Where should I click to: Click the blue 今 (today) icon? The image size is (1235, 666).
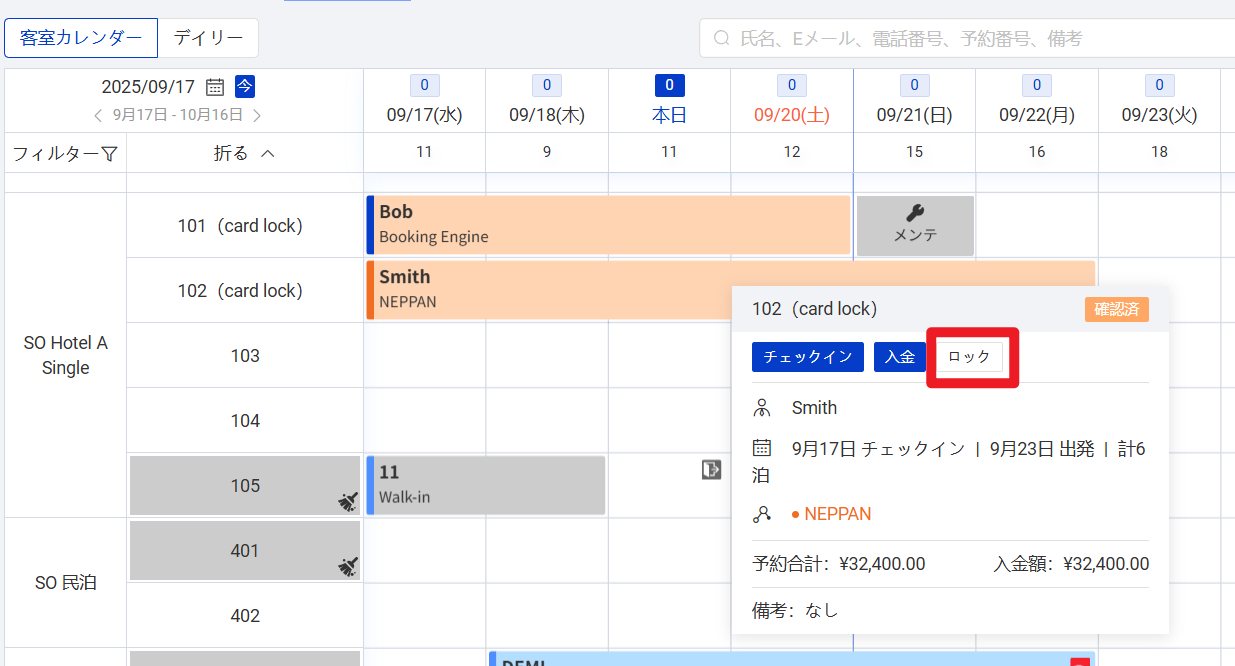click(245, 87)
